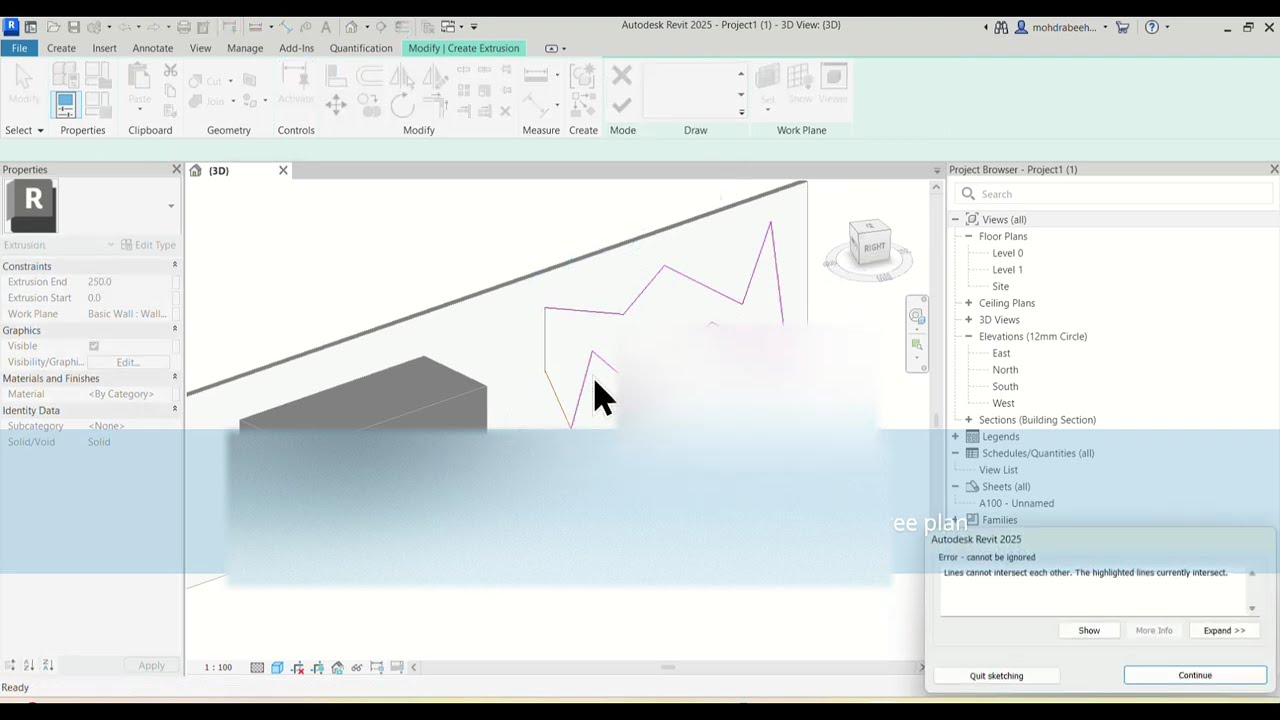Select Level 0 floor plan
Viewport: 1280px width, 720px height.
[1007, 253]
